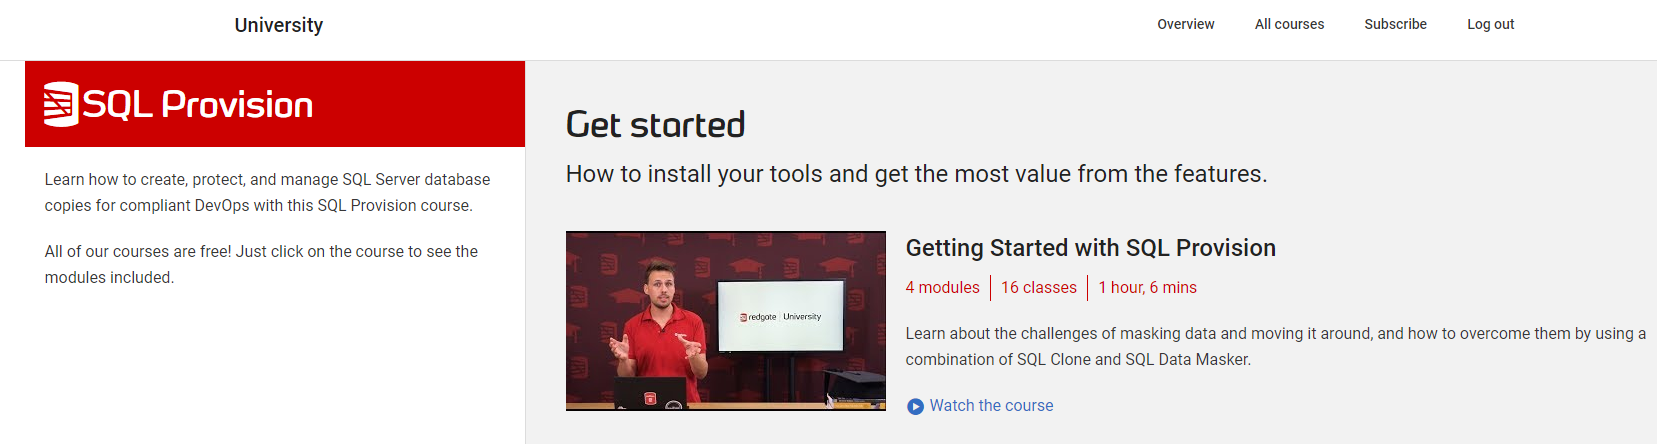Click the redgate University screen in the thumbnail

click(780, 316)
